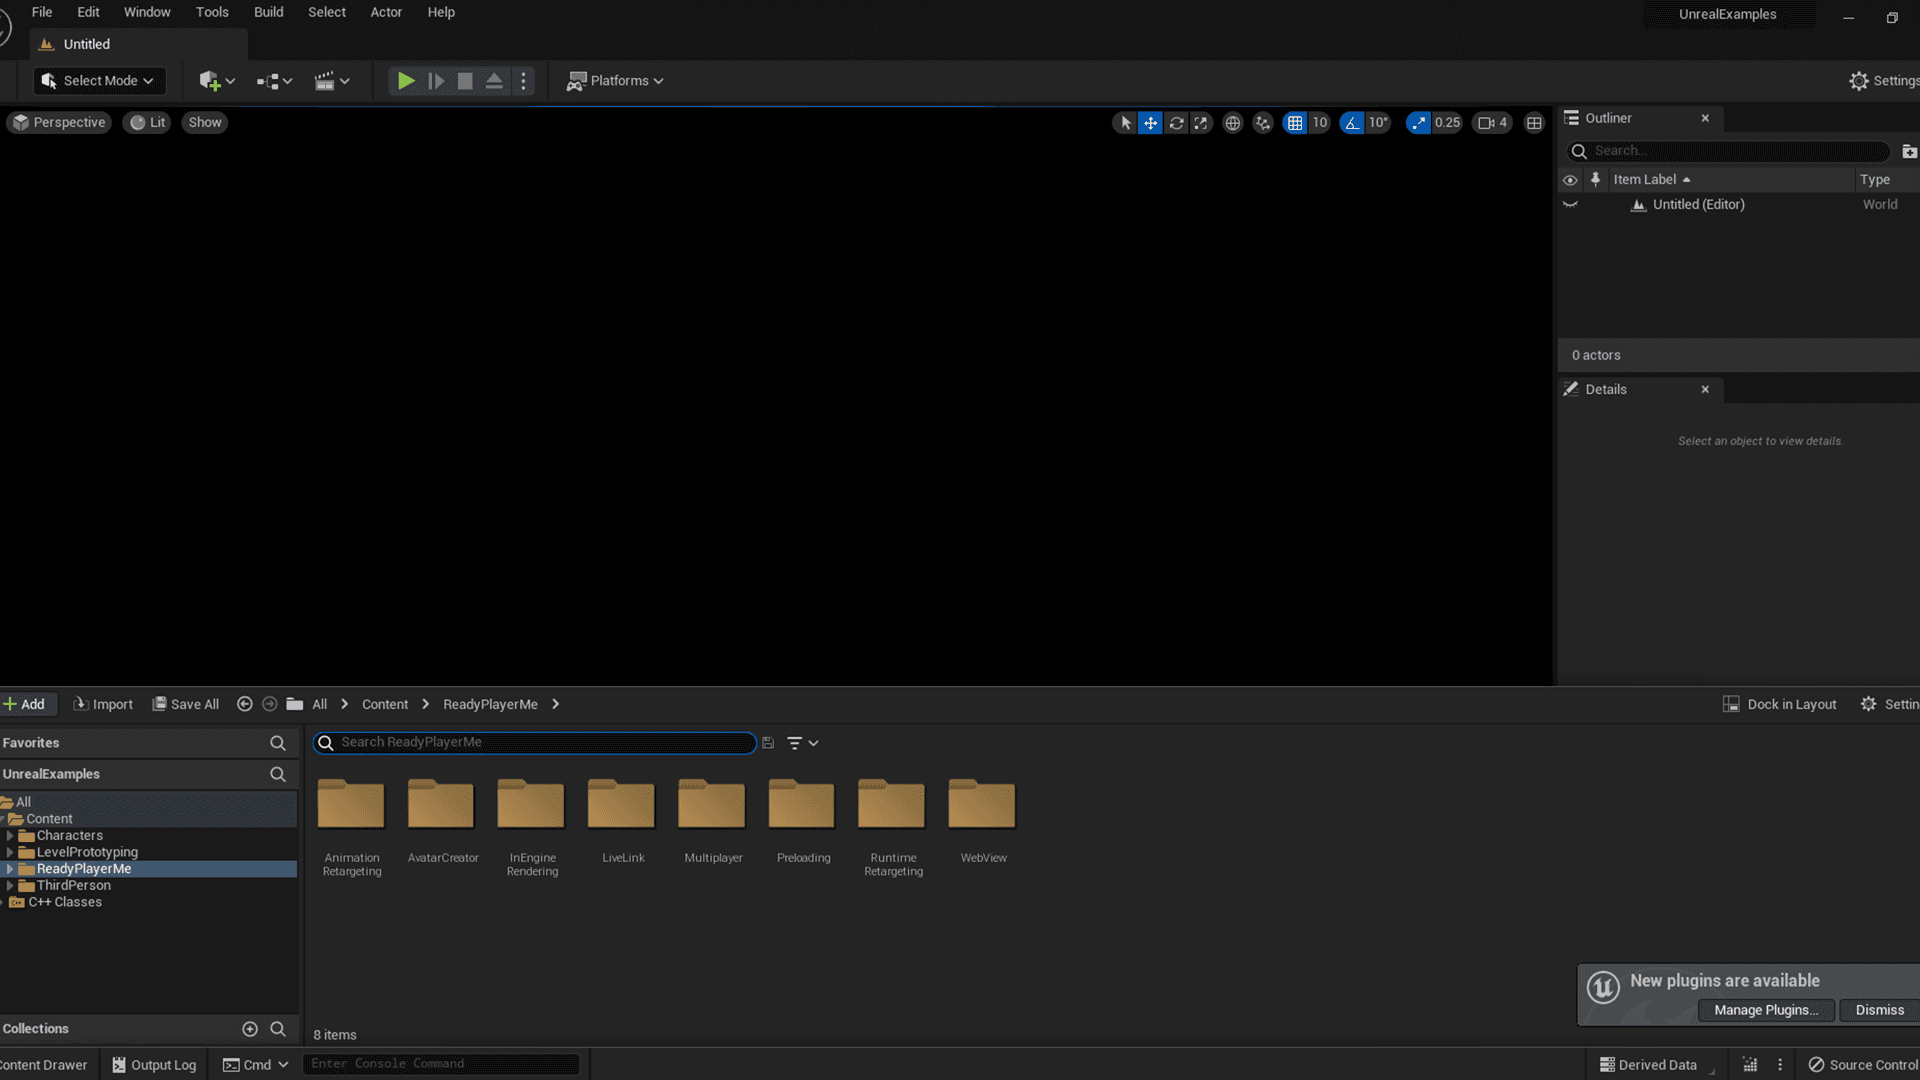This screenshot has width=1920, height=1080.
Task: Click the green Play button
Action: (x=405, y=81)
